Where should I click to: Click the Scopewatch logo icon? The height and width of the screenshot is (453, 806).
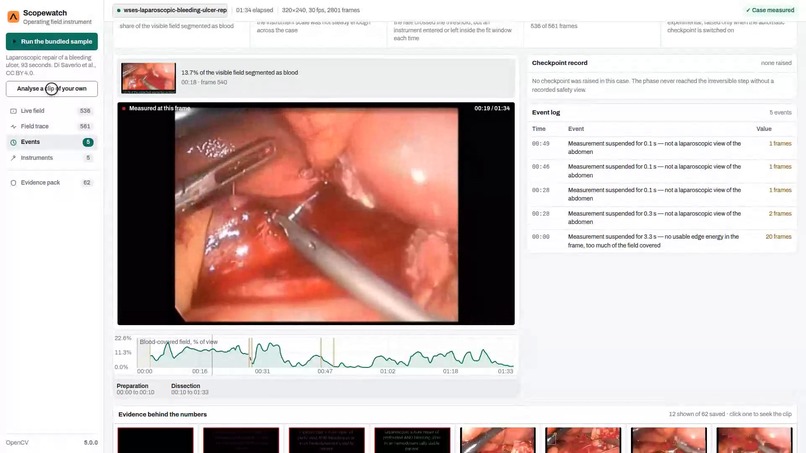(x=13, y=17)
